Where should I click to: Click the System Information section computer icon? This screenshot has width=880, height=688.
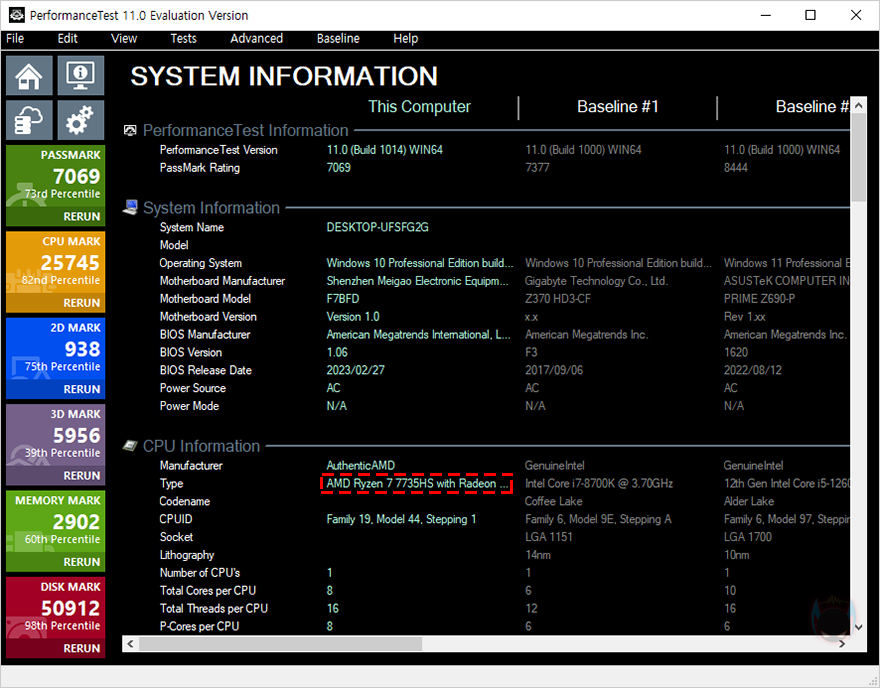130,208
